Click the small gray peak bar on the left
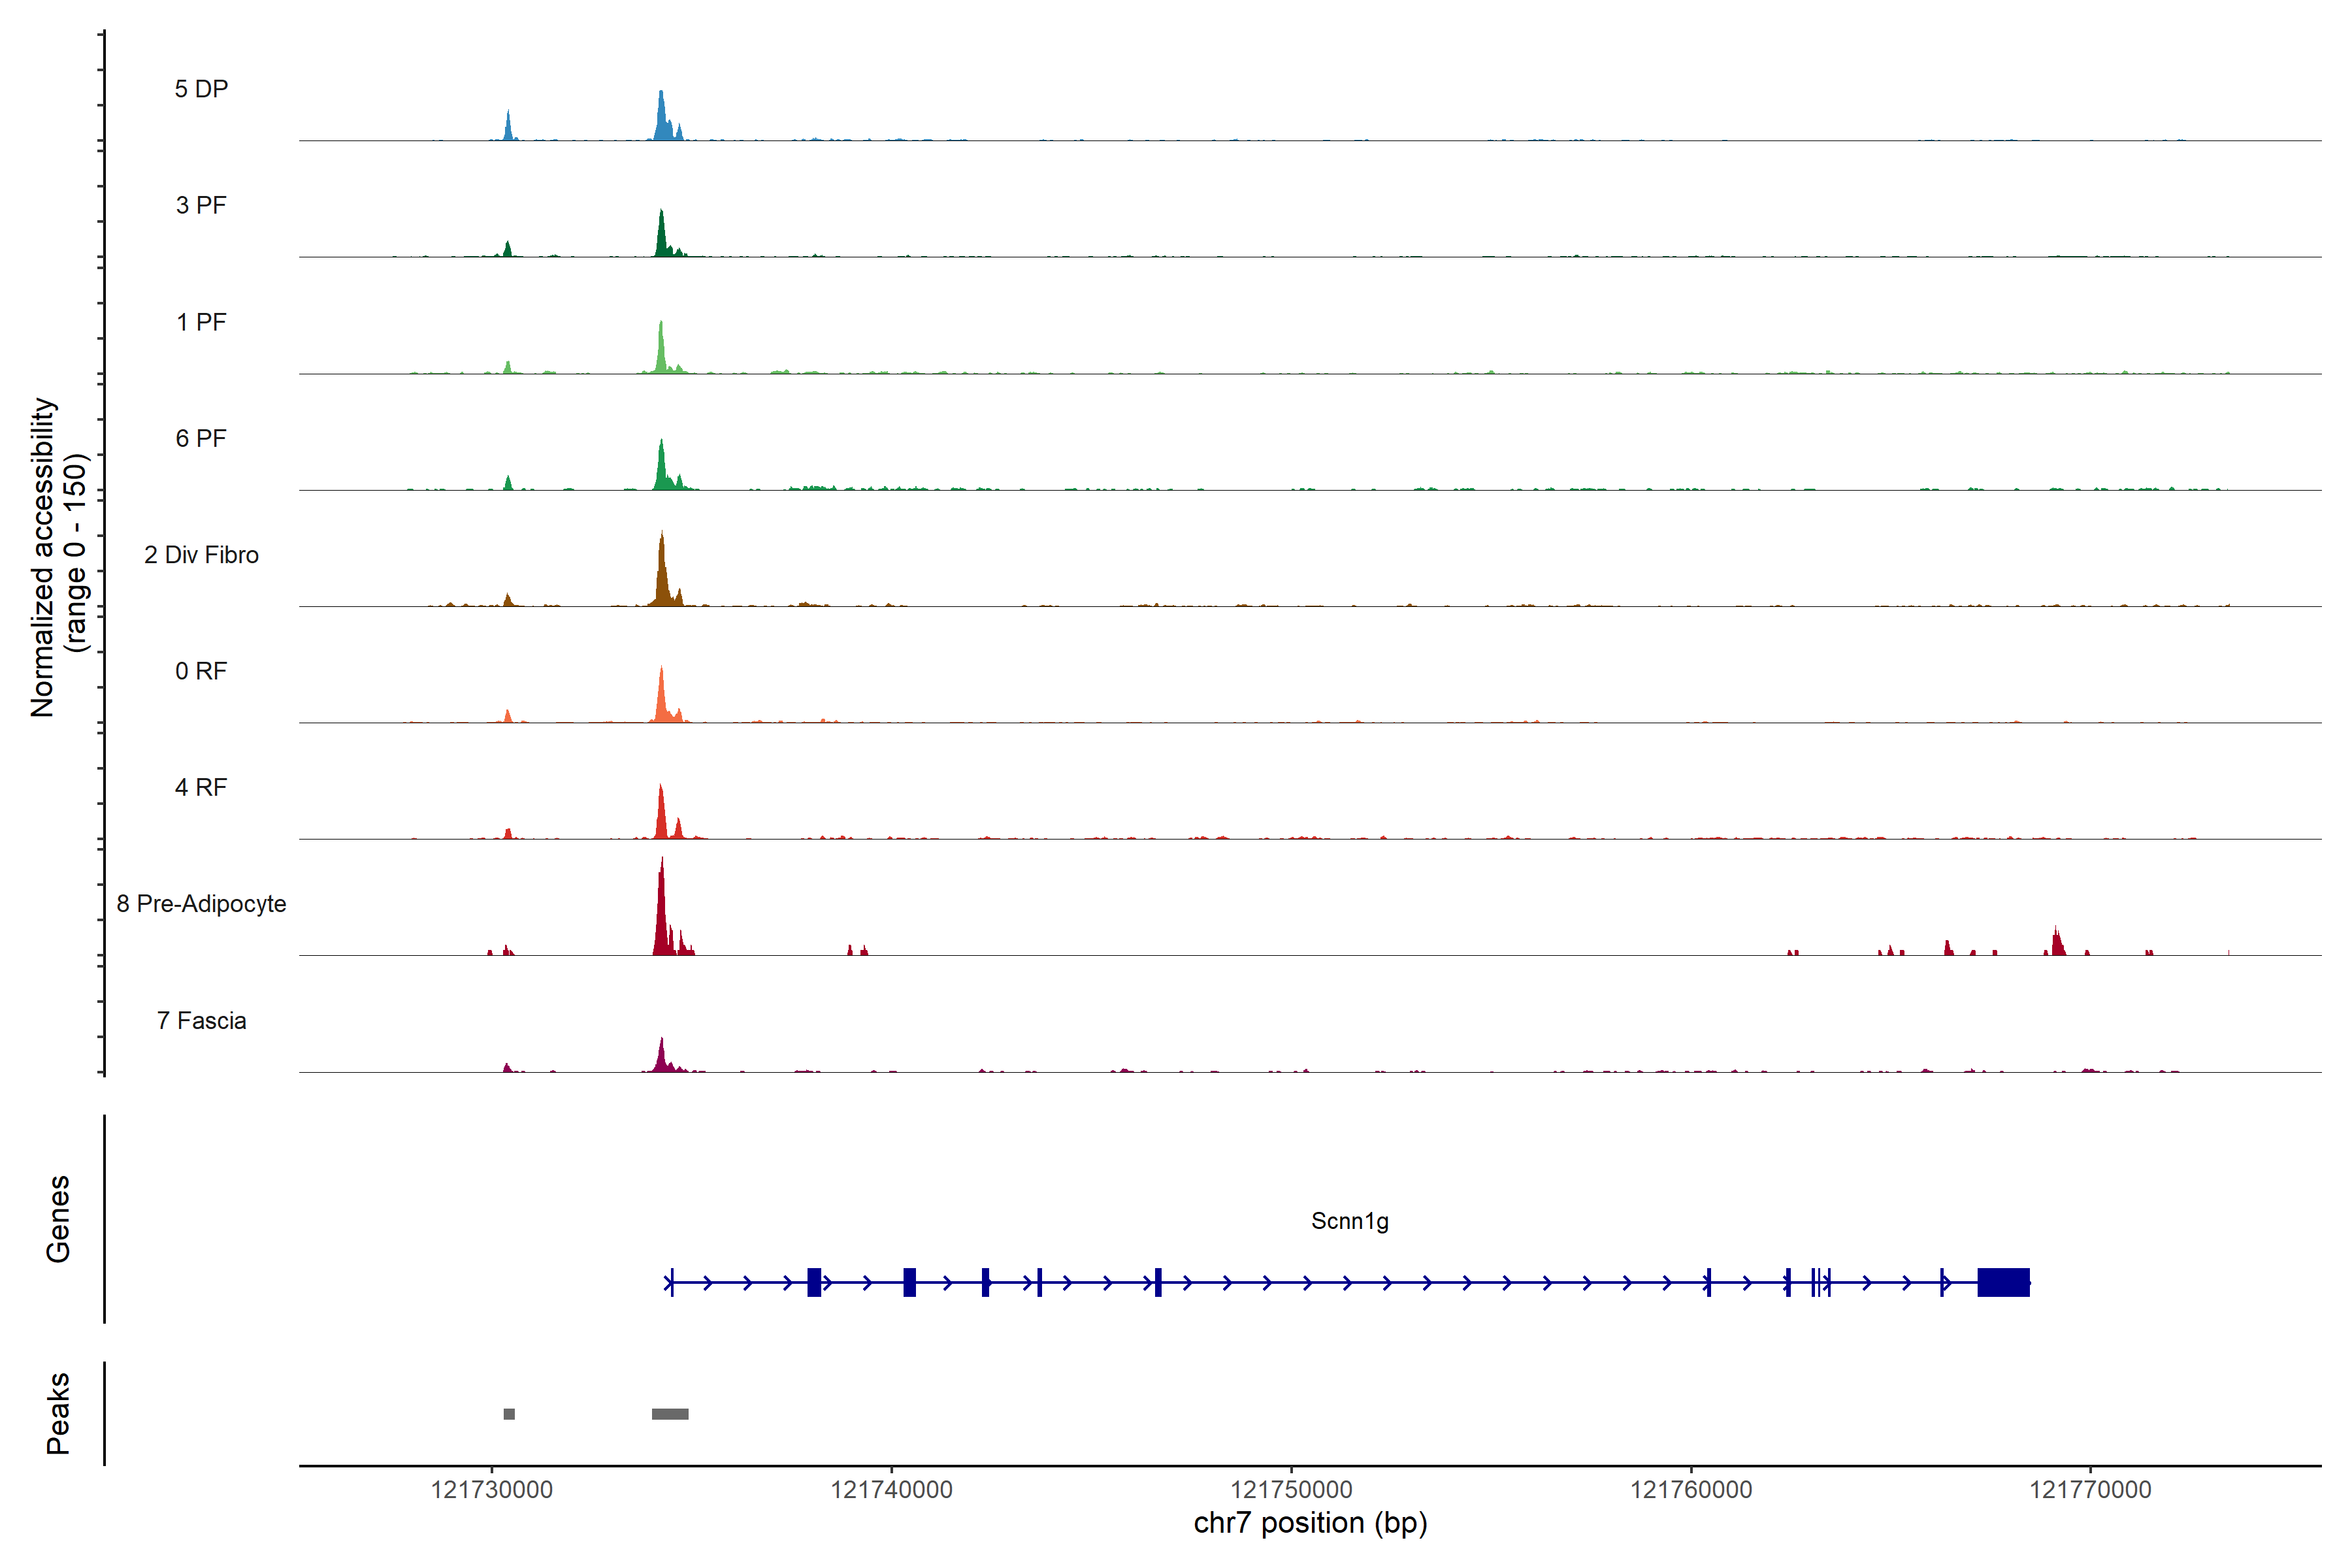This screenshot has width=2352, height=1568. coord(509,1414)
